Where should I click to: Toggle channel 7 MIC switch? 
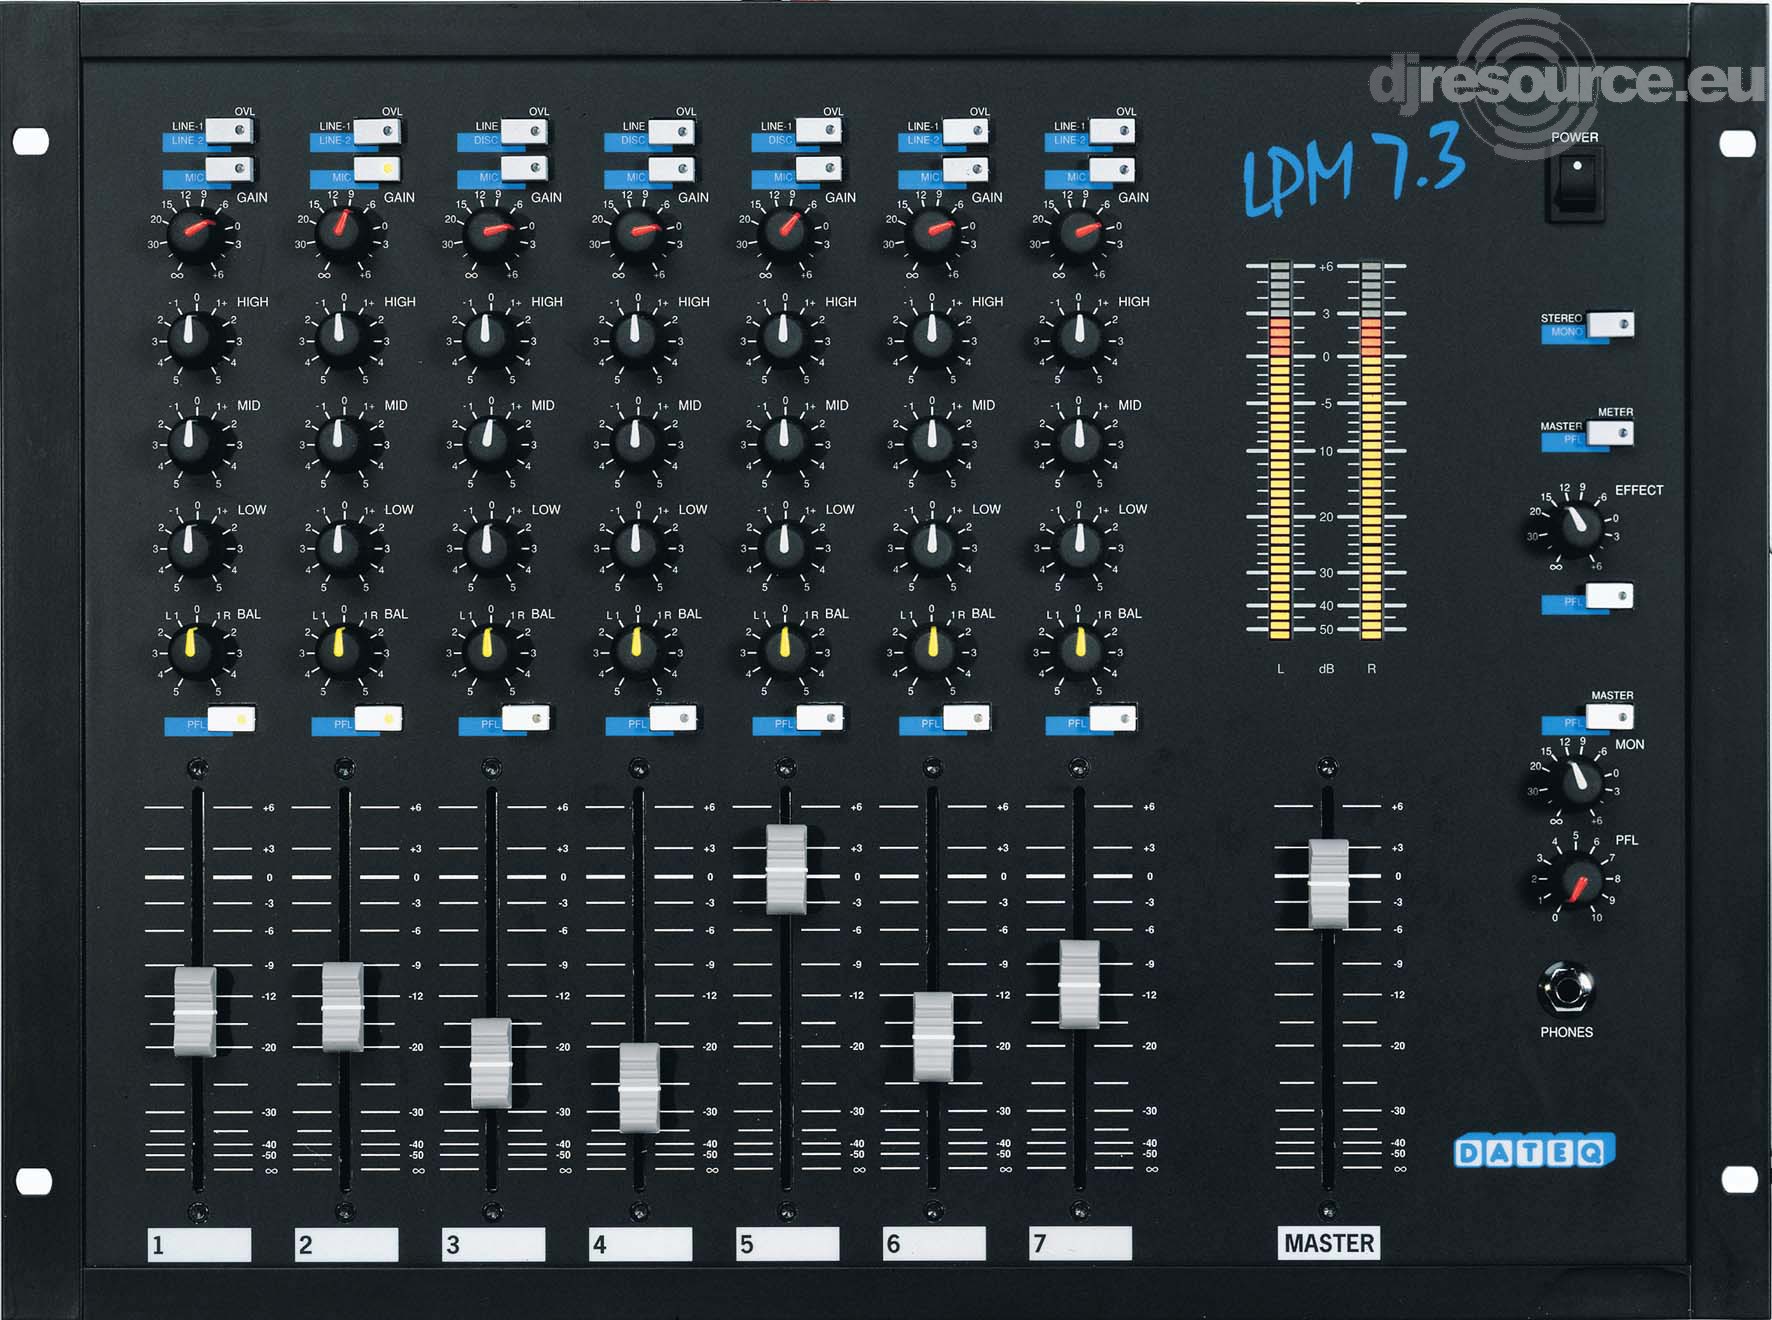[1111, 168]
